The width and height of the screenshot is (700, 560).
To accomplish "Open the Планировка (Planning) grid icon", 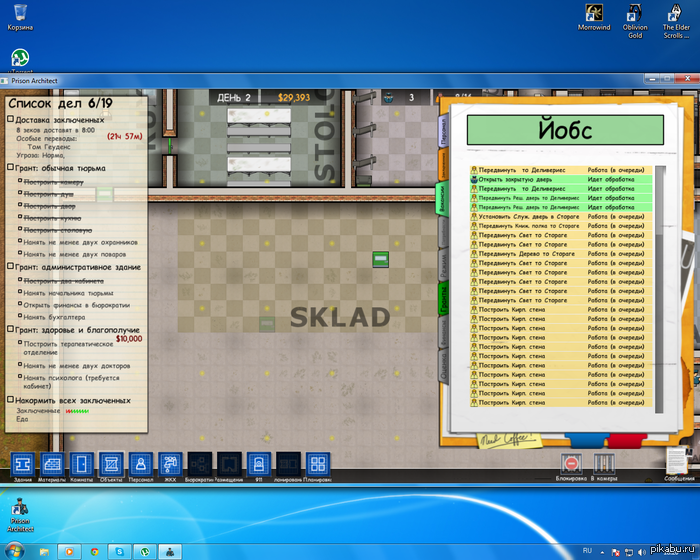I will click(x=317, y=465).
